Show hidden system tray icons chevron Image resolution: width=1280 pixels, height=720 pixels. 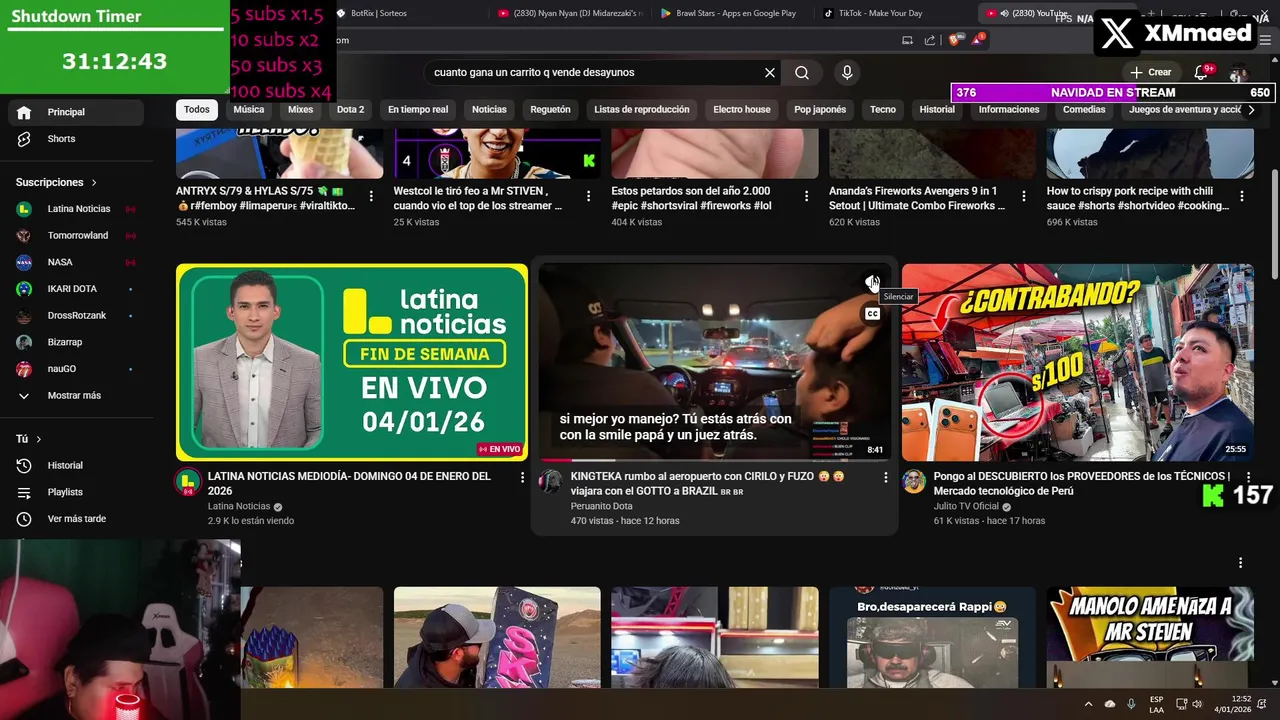click(x=1088, y=704)
